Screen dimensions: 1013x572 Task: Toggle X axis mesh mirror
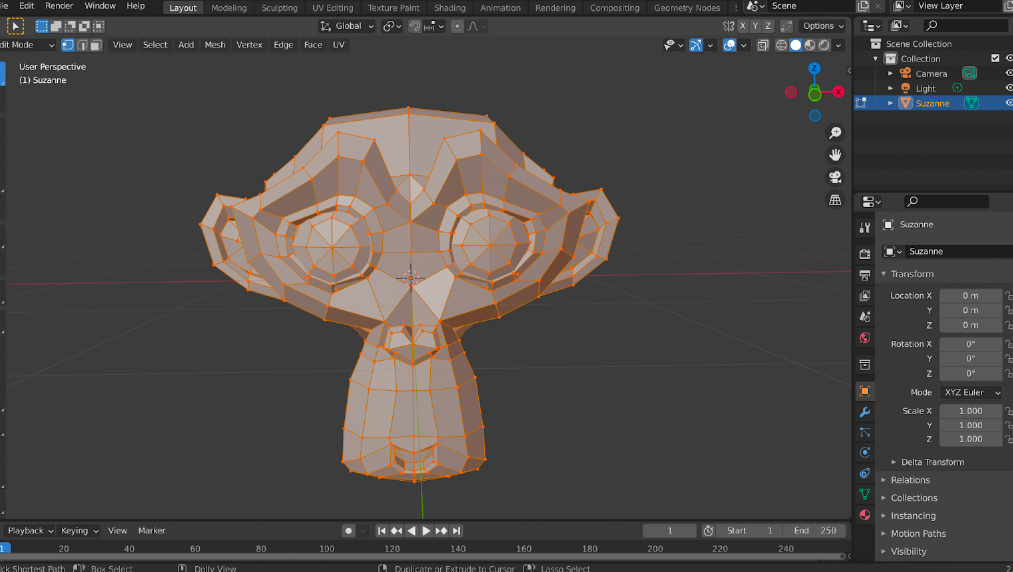point(742,26)
